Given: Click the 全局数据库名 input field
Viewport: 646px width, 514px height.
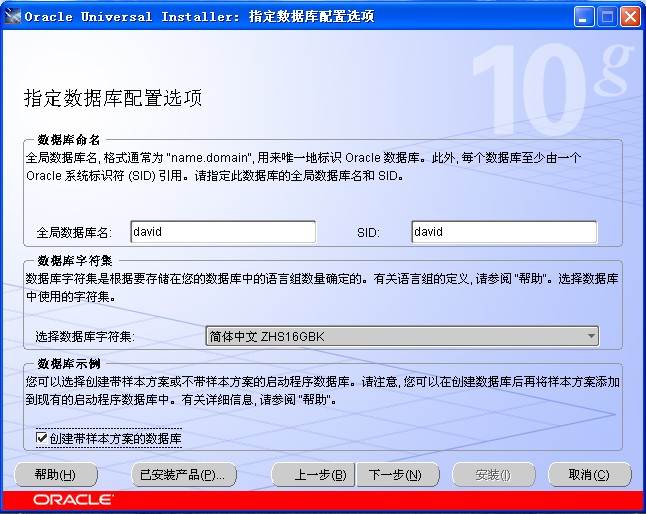Looking at the screenshot, I should [223, 232].
